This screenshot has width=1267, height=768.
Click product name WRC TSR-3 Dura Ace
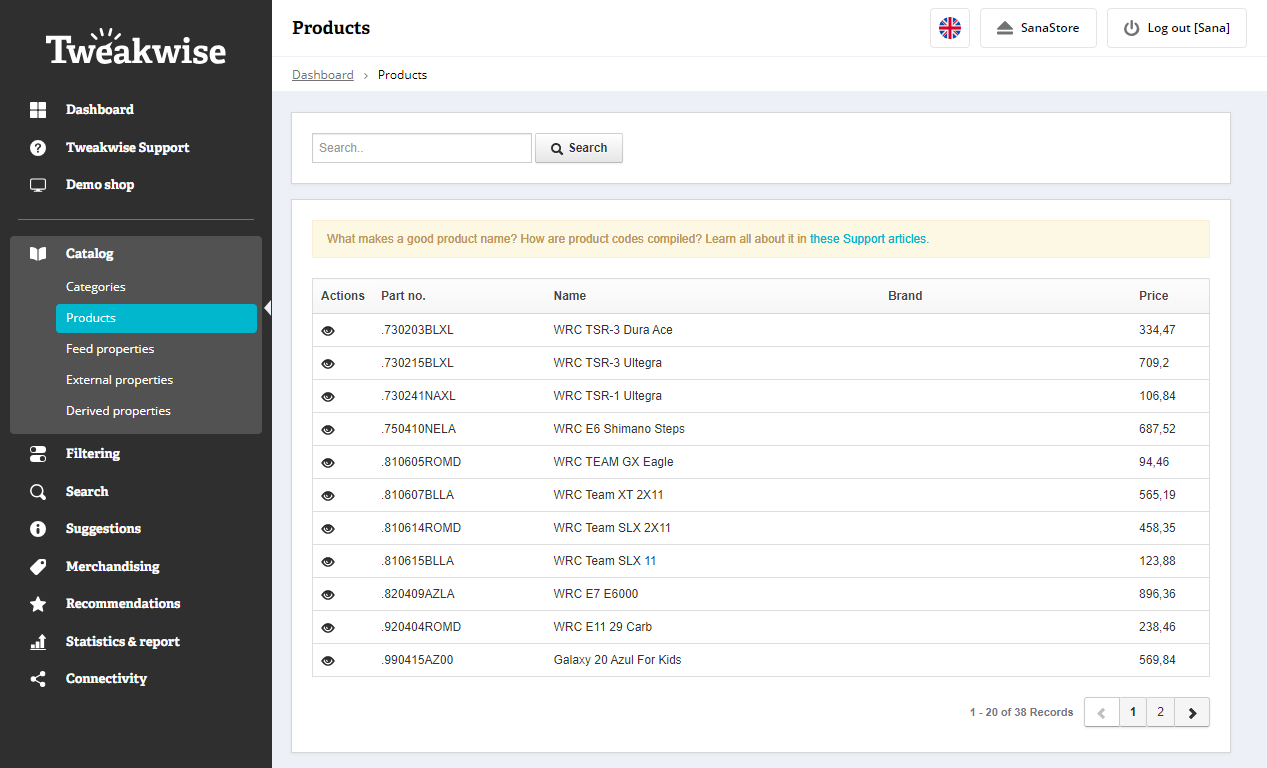tap(613, 330)
